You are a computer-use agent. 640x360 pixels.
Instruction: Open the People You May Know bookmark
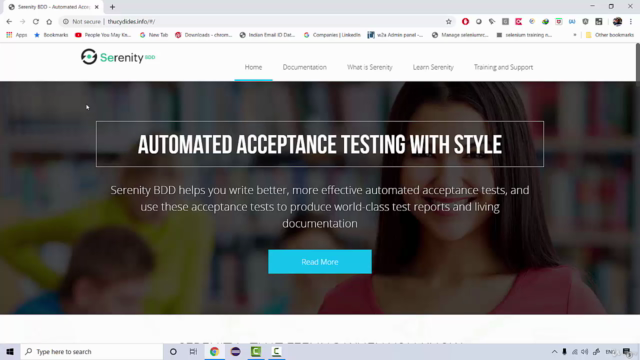(103, 35)
